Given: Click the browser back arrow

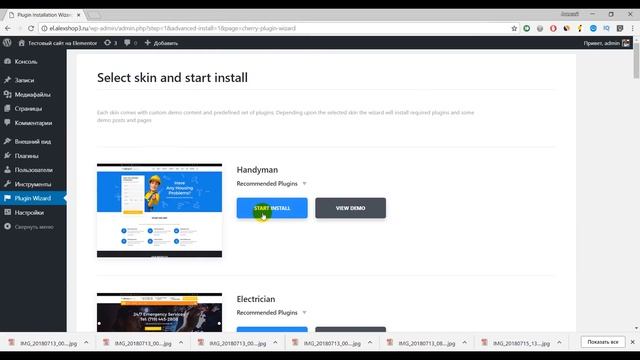Looking at the screenshot, I should pyautogui.click(x=8, y=28).
